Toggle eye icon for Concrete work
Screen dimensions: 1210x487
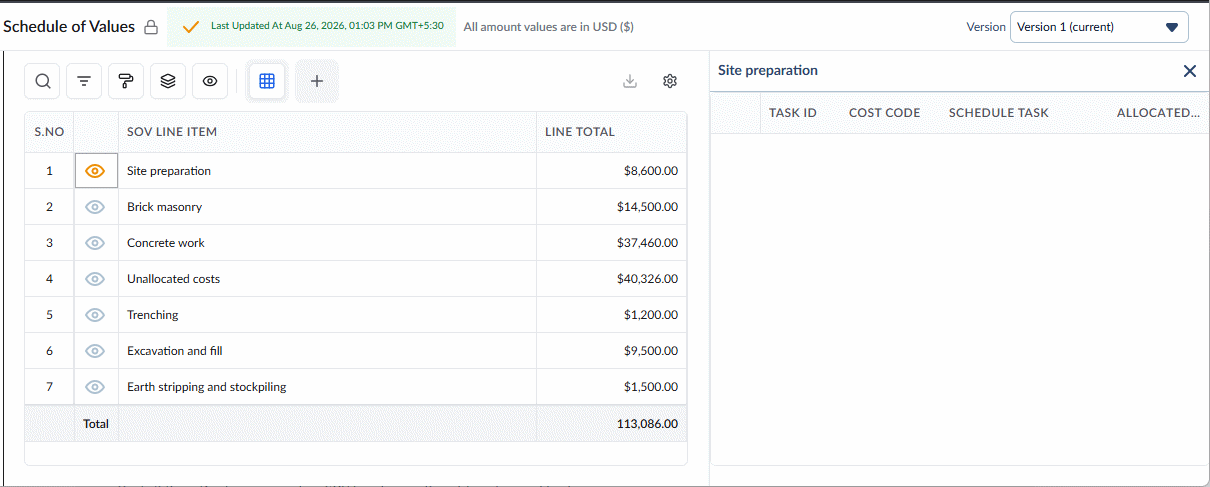pyautogui.click(x=96, y=243)
